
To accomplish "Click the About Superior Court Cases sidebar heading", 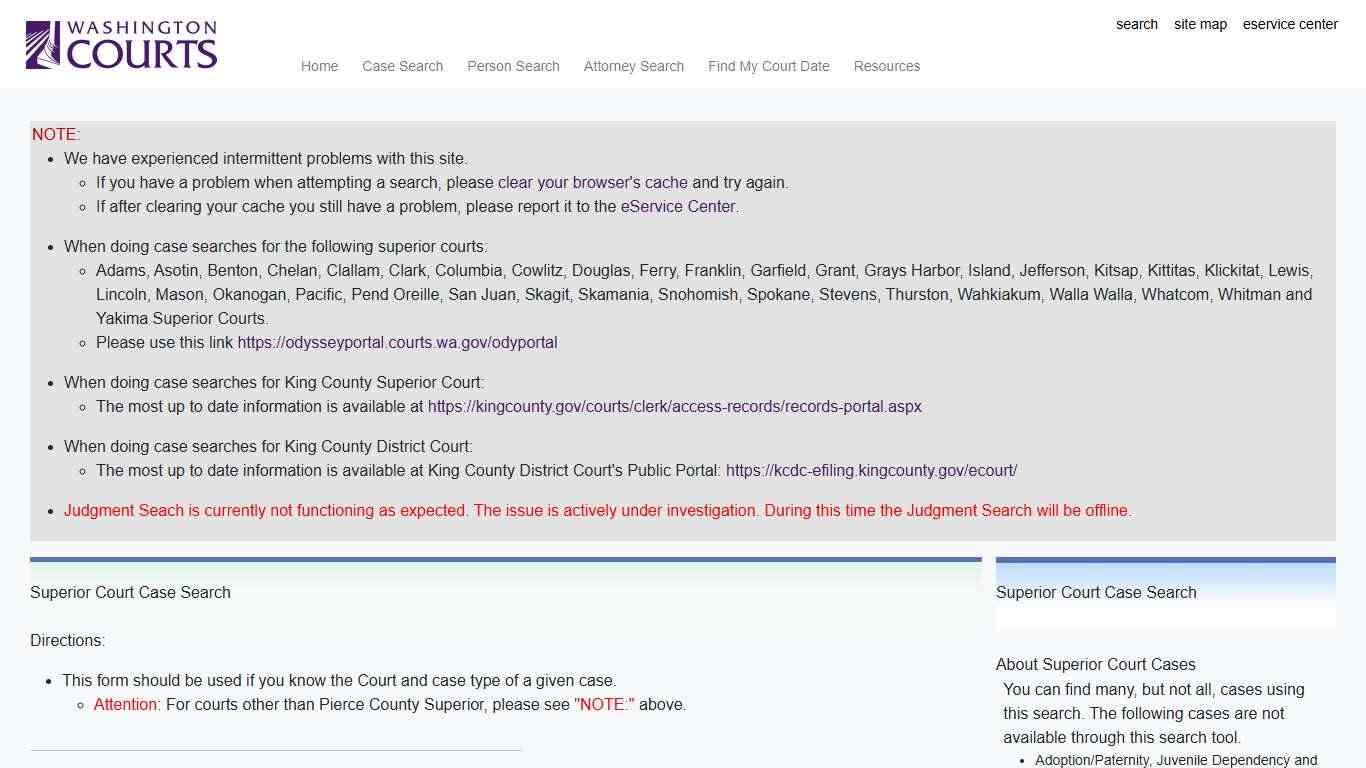I will click(x=1095, y=664).
